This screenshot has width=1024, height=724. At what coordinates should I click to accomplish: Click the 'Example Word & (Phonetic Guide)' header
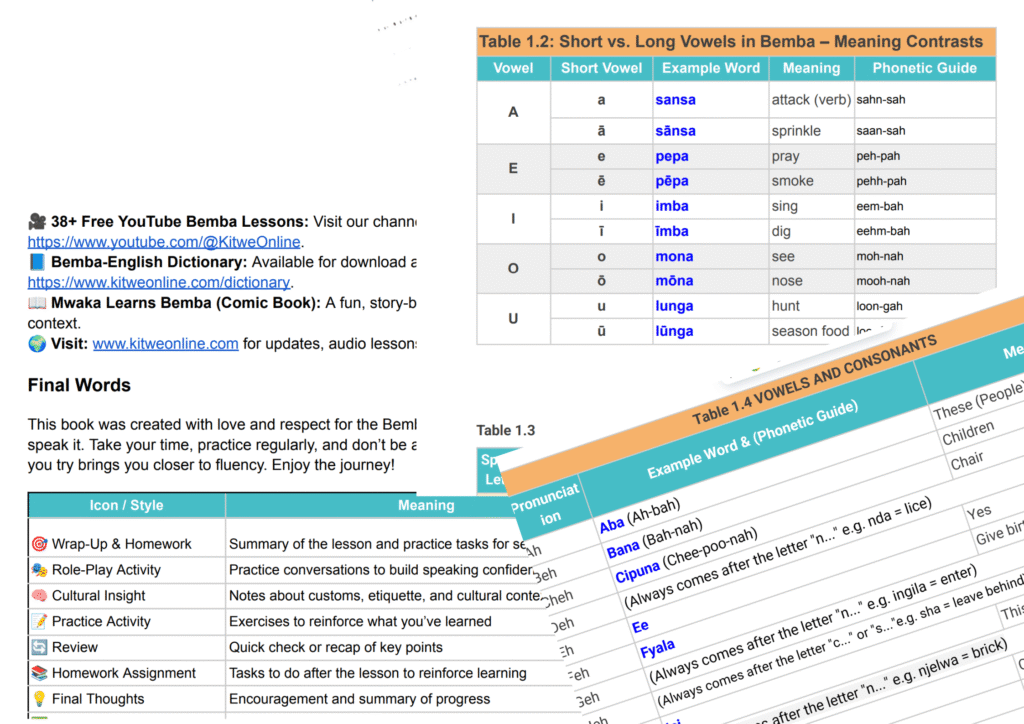coord(752,440)
